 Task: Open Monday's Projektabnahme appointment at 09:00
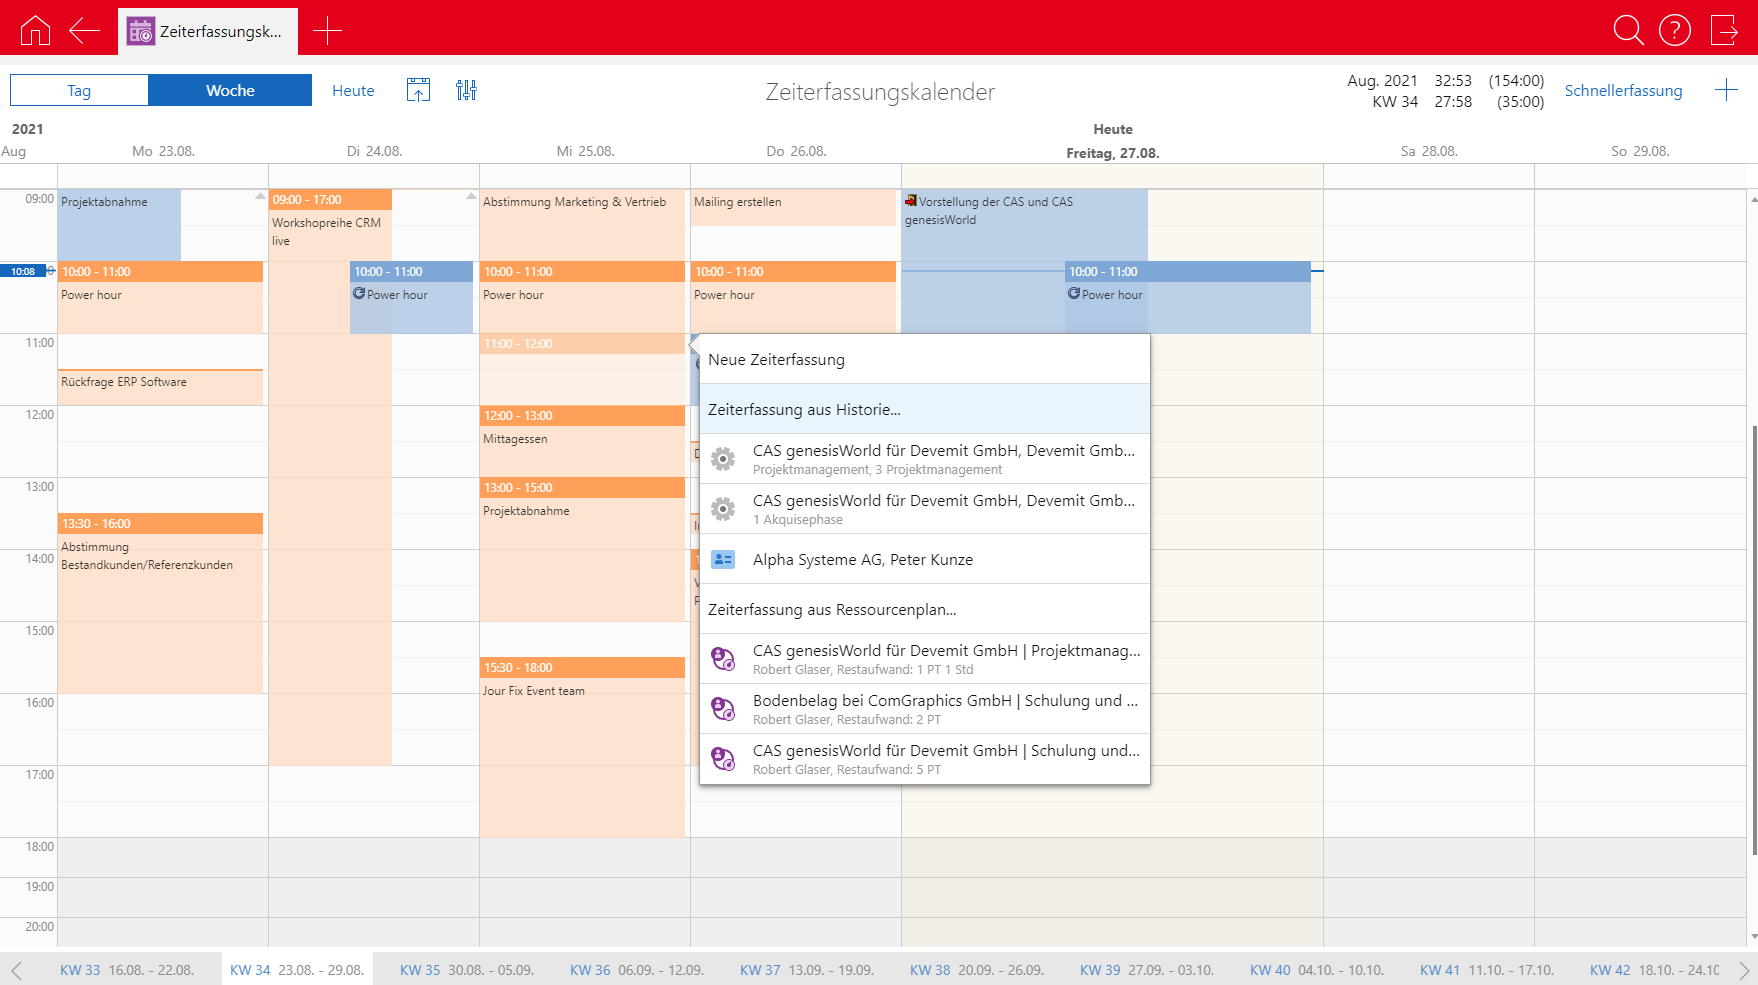(x=119, y=225)
